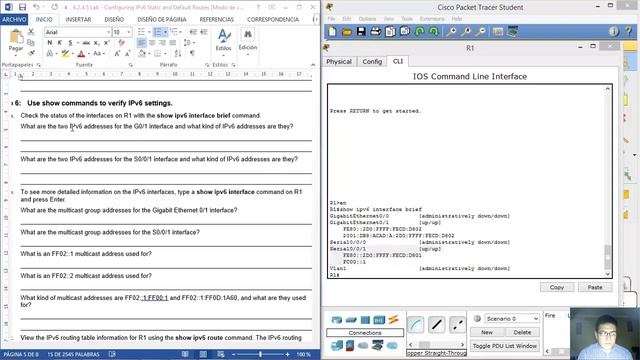Switch to DISEÑO ribbon tab

click(114, 20)
